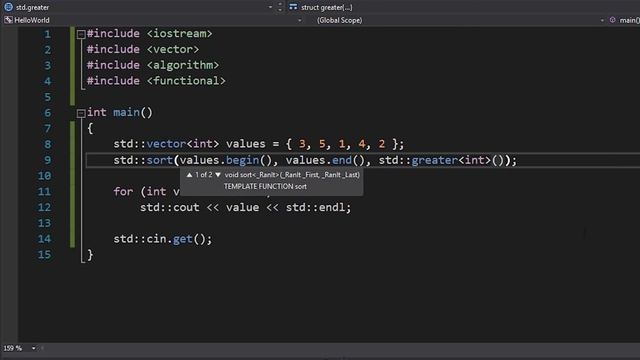Click the 159 % zoom value
The height and width of the screenshot is (360, 640).
pyautogui.click(x=13, y=348)
